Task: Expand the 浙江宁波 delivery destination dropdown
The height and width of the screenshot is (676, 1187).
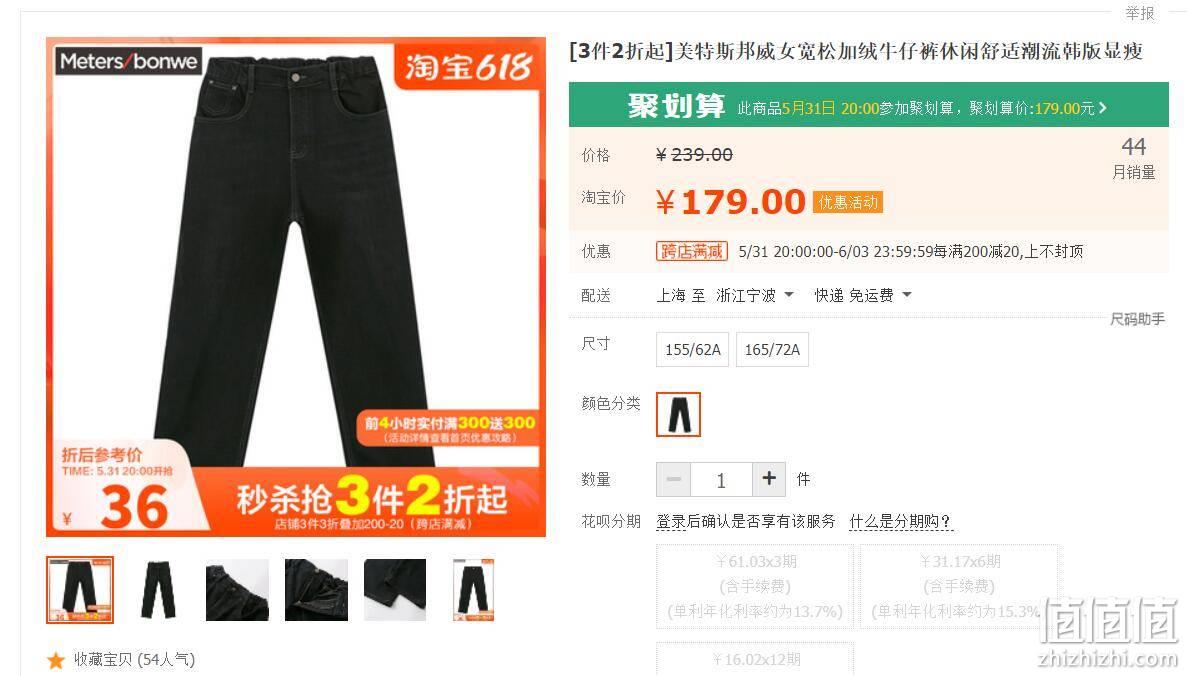Action: coord(755,295)
